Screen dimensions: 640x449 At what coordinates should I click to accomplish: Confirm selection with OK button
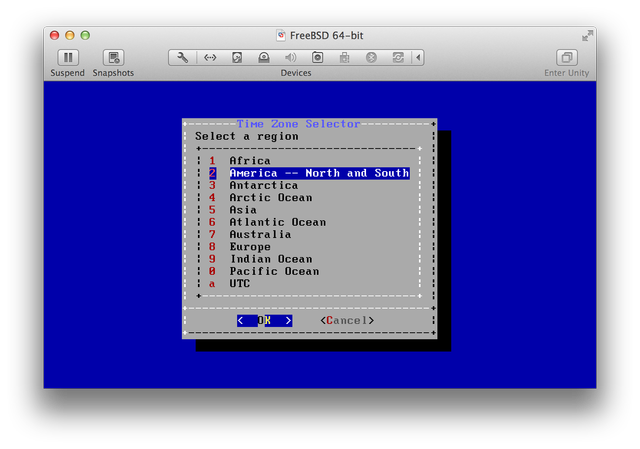point(264,320)
